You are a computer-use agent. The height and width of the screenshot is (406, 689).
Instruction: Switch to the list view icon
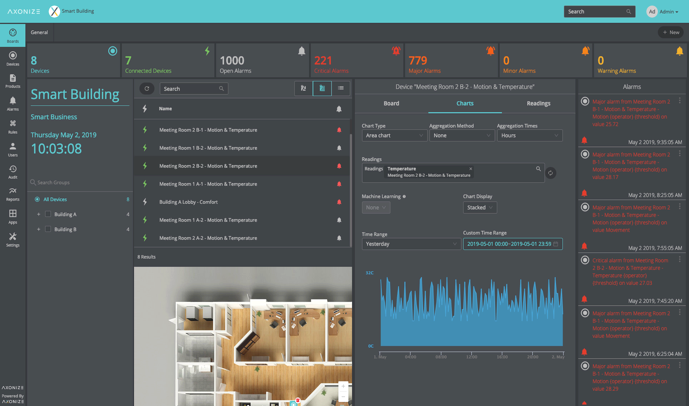(341, 88)
